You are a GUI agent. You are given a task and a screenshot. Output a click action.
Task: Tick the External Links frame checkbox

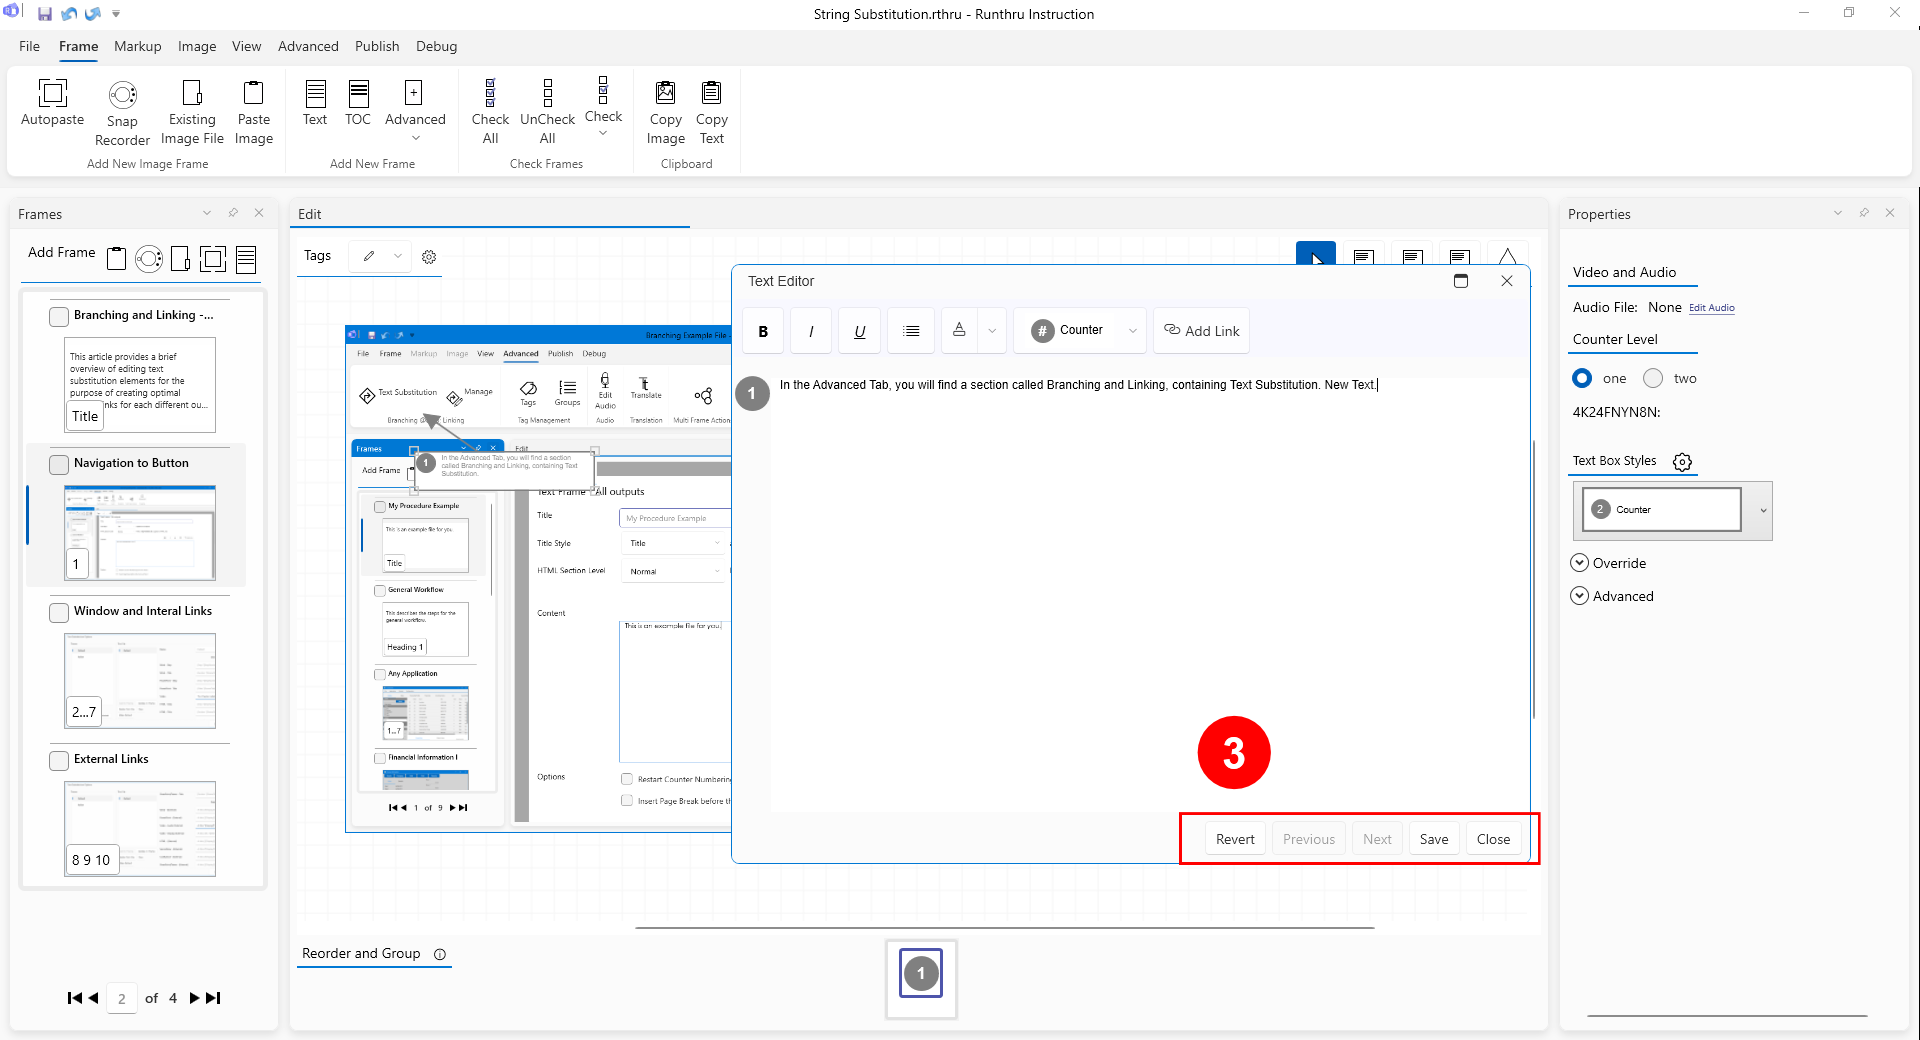59,760
